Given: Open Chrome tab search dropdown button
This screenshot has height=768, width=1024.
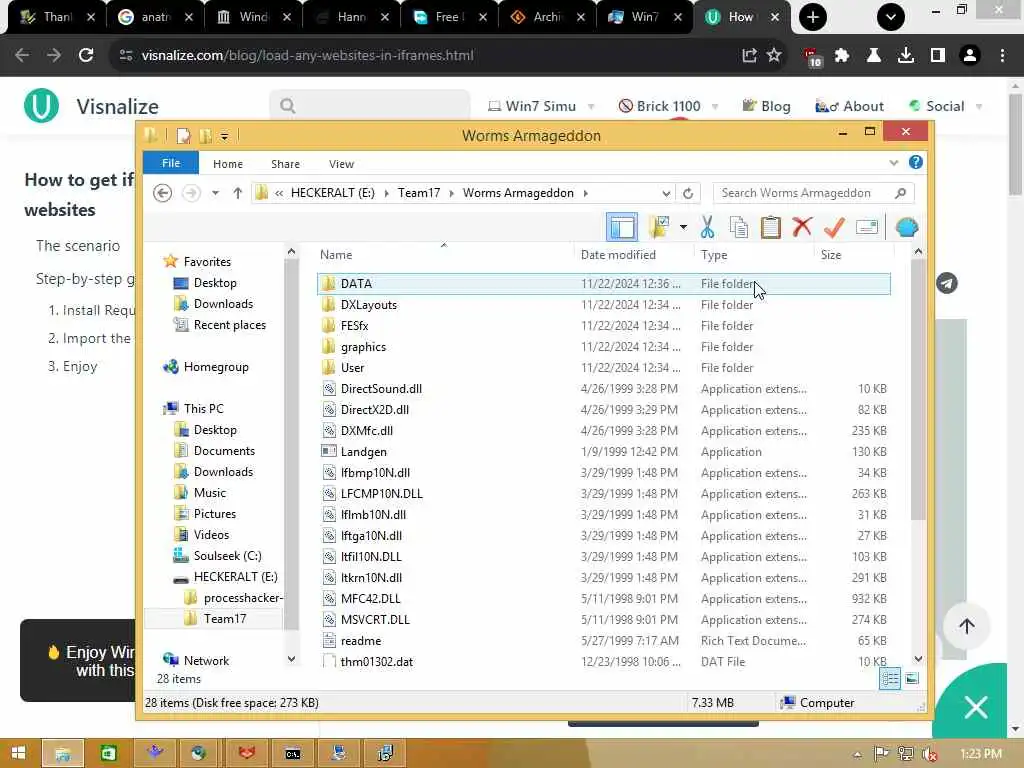Looking at the screenshot, I should coord(891,17).
